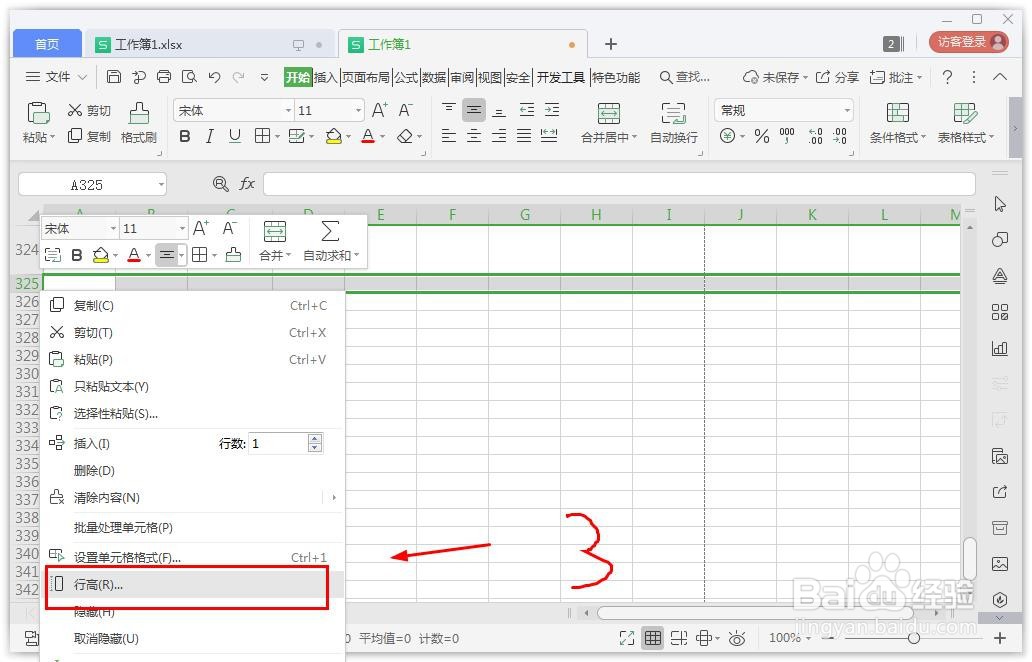Toggle the eye protection mode icon

(737, 638)
